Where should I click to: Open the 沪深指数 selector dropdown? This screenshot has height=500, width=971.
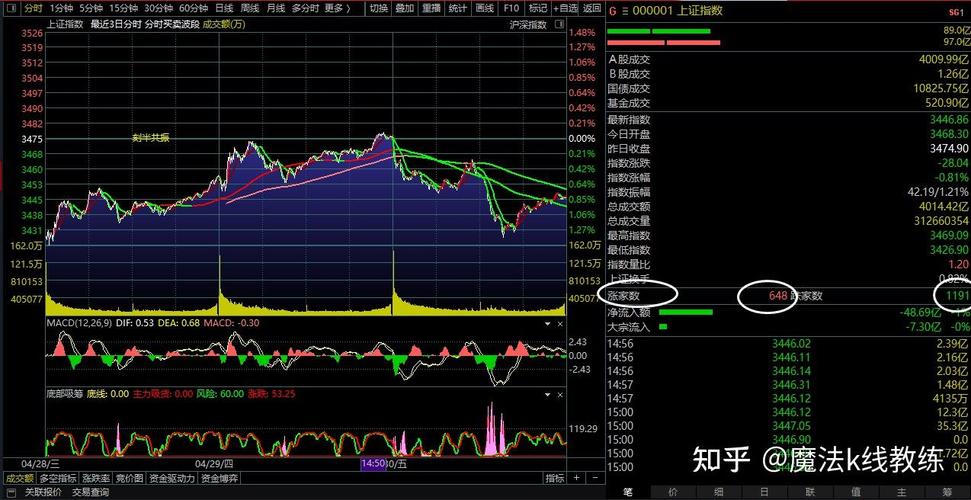click(531, 24)
